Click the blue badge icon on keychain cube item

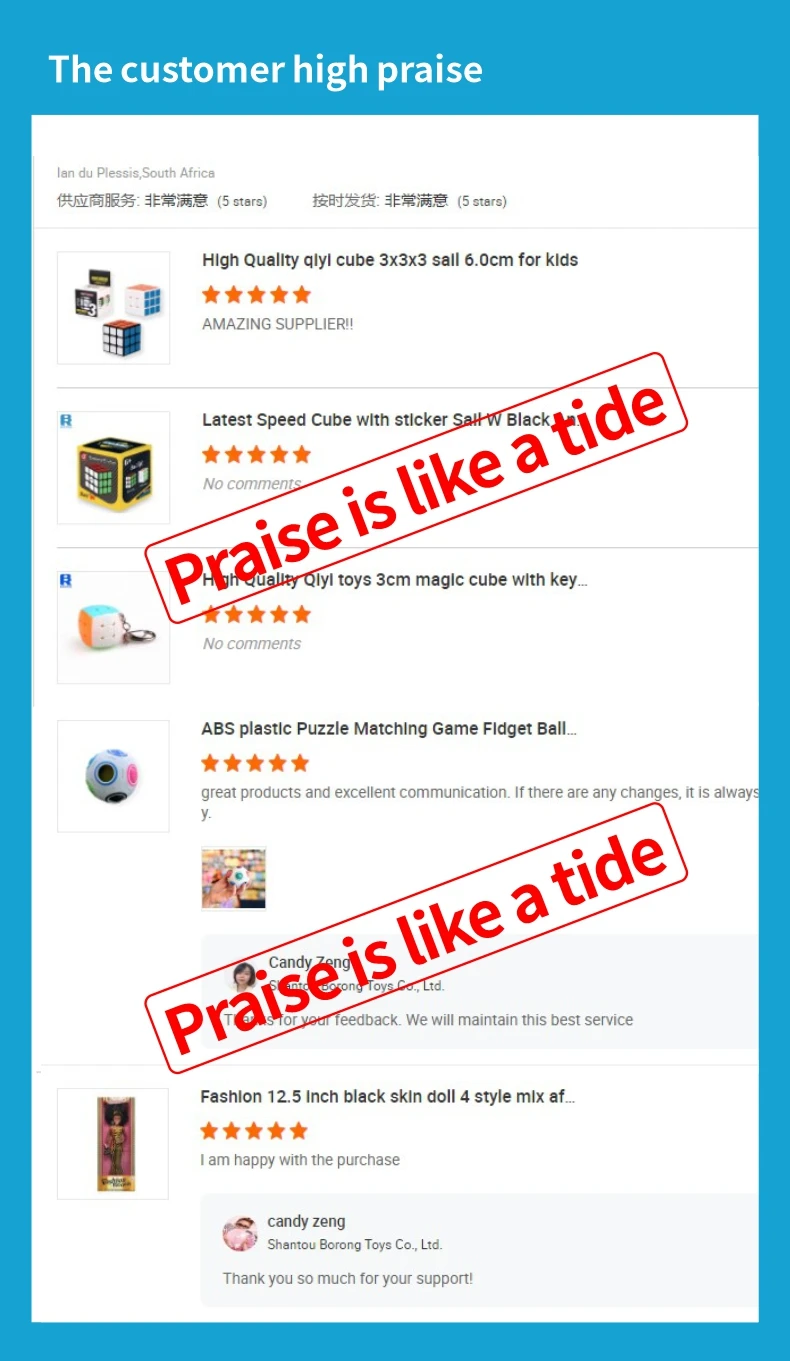click(66, 581)
